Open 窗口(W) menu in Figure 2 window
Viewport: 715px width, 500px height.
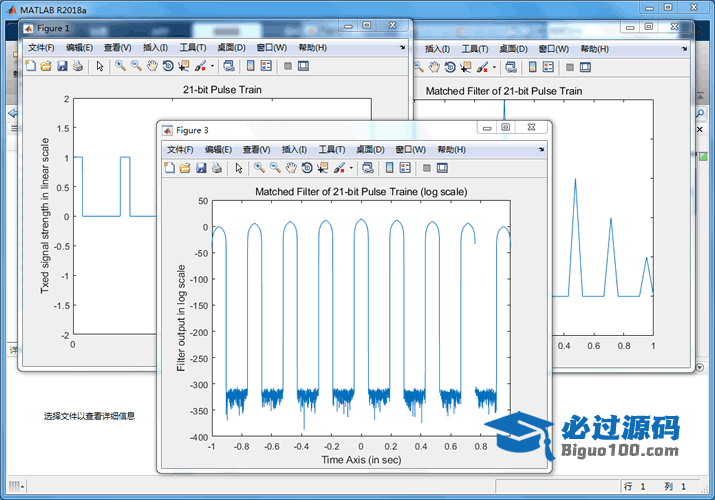(x=554, y=49)
